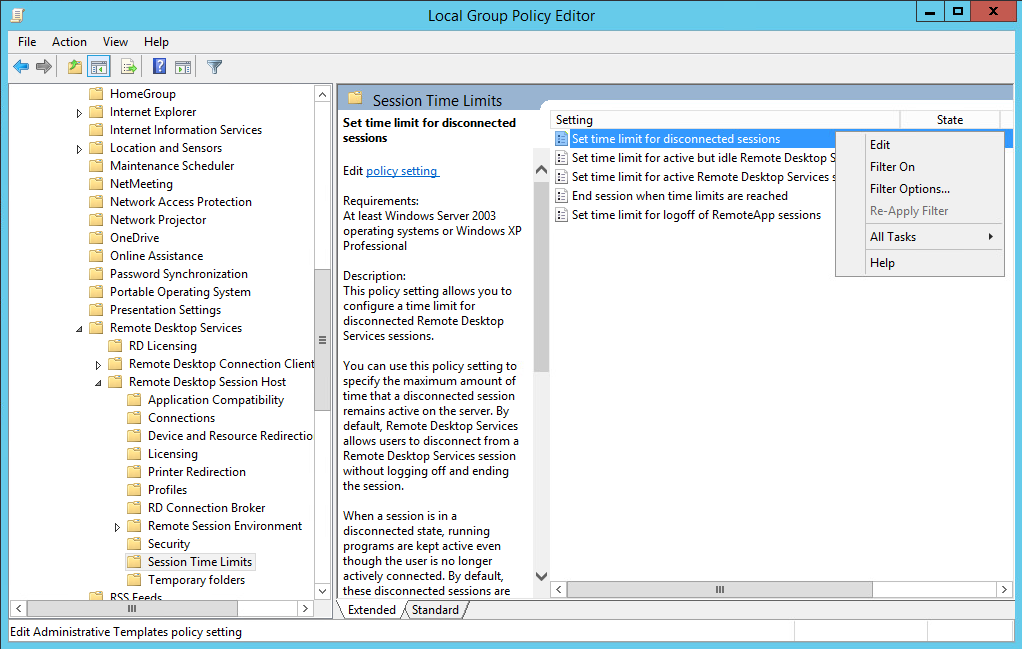Collapse the Remote Desktop Services node
This screenshot has height=649, width=1022.
[79, 329]
